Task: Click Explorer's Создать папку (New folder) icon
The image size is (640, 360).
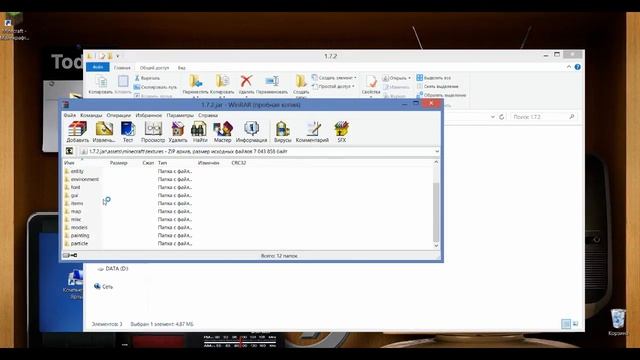Action: pos(301,81)
